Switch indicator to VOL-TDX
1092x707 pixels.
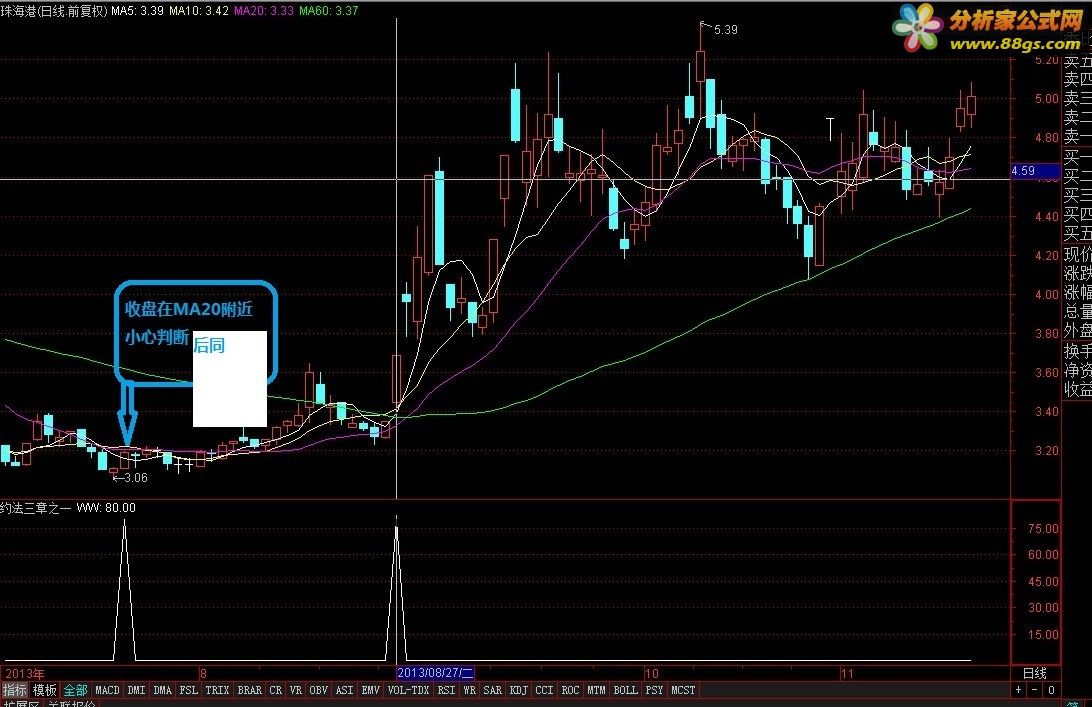(408, 690)
